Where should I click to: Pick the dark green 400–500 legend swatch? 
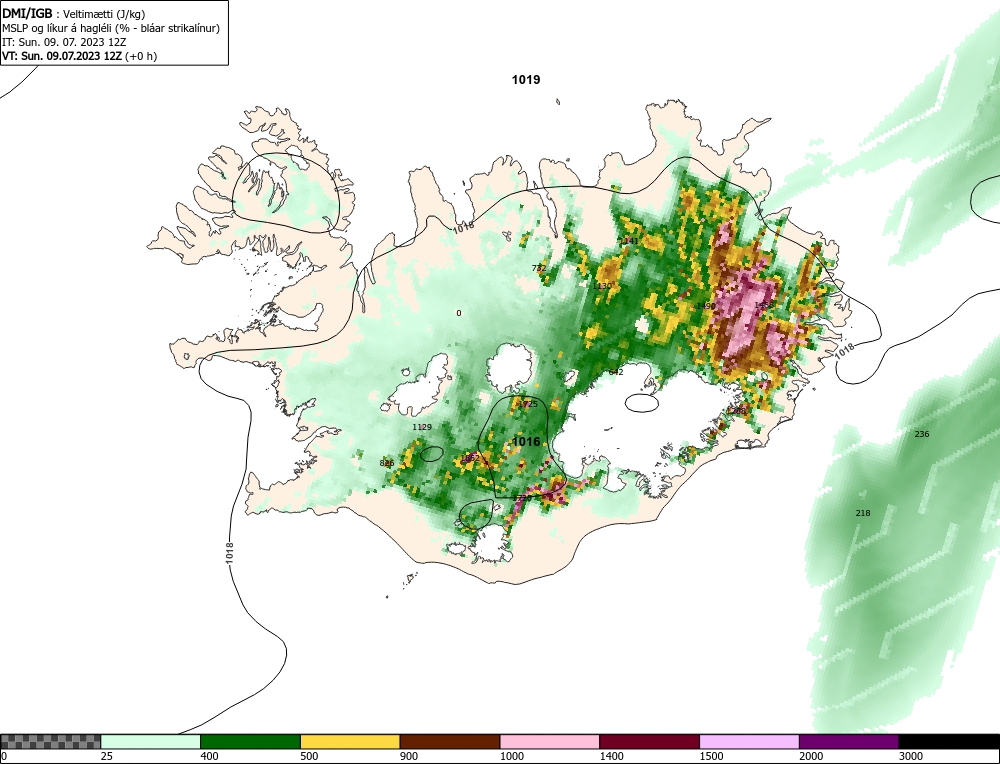pyautogui.click(x=250, y=741)
